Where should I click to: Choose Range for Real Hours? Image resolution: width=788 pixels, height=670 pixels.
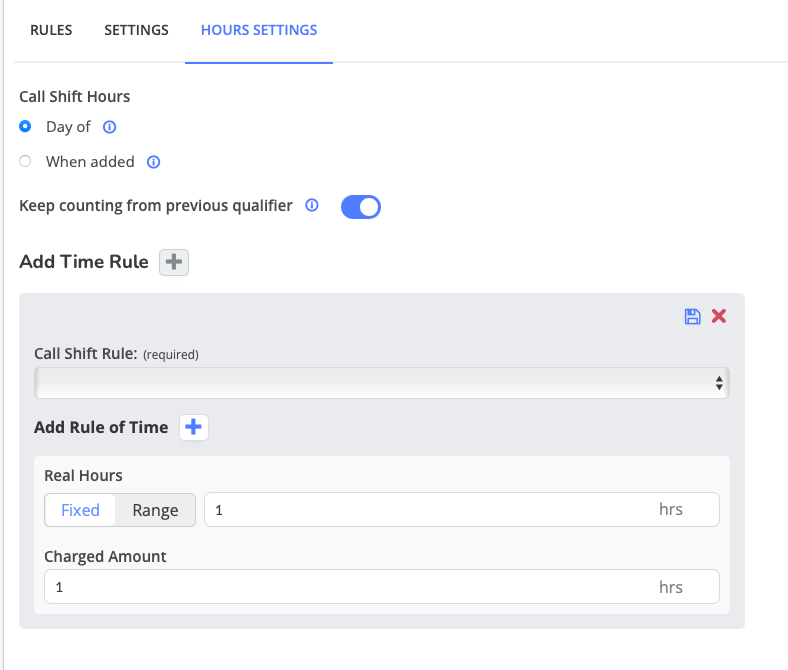155,510
